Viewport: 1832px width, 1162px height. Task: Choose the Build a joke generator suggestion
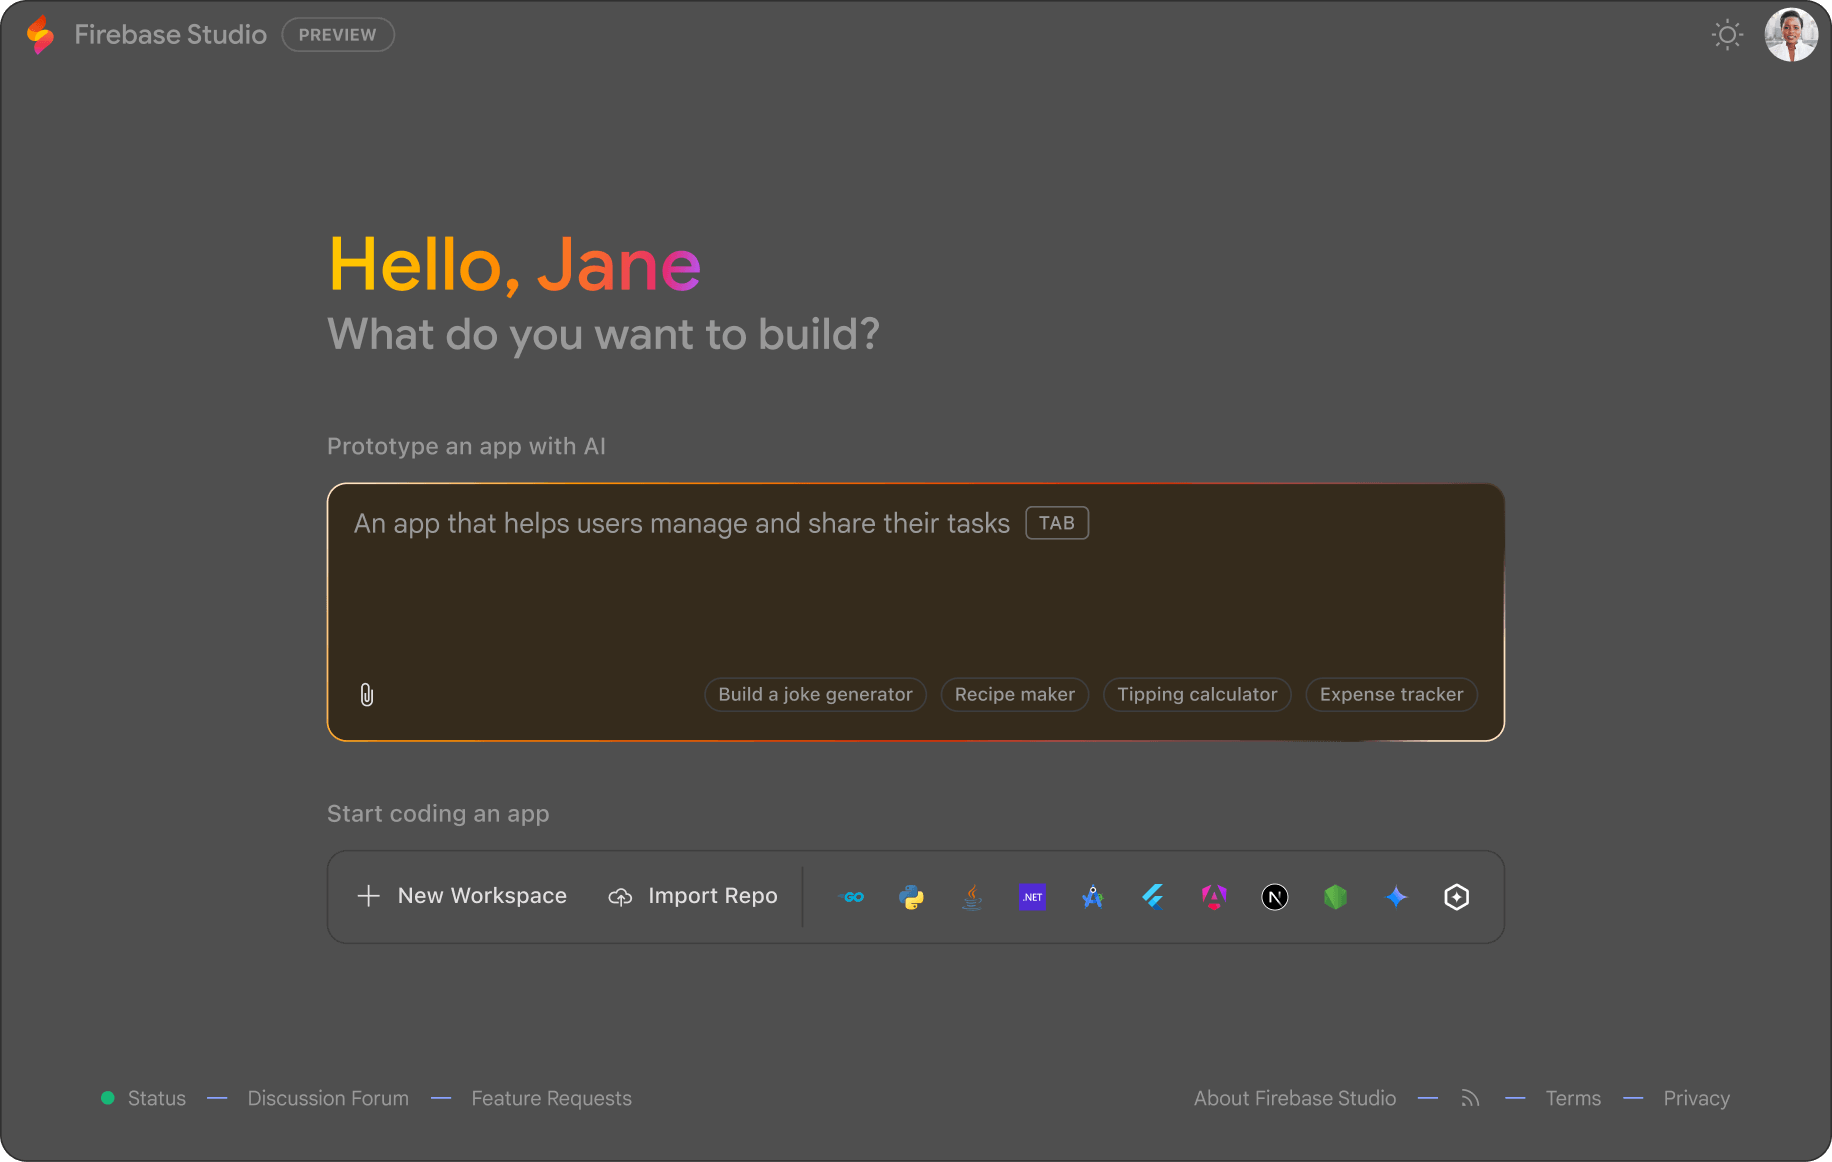pyautogui.click(x=815, y=695)
